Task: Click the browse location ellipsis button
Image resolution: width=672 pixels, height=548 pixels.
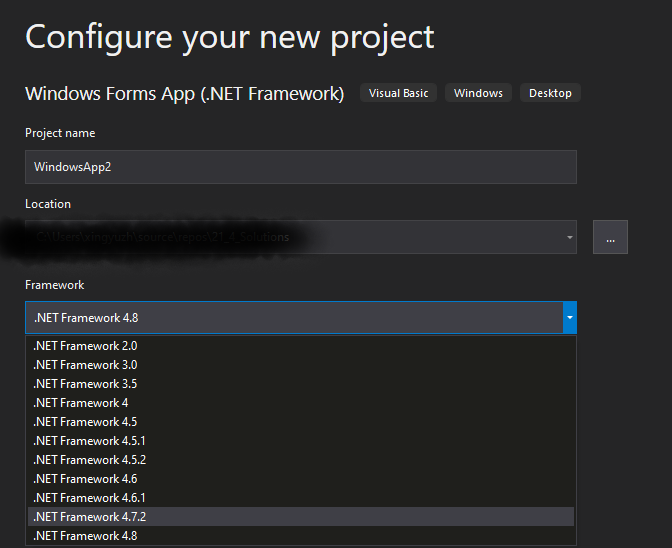Action: click(610, 237)
